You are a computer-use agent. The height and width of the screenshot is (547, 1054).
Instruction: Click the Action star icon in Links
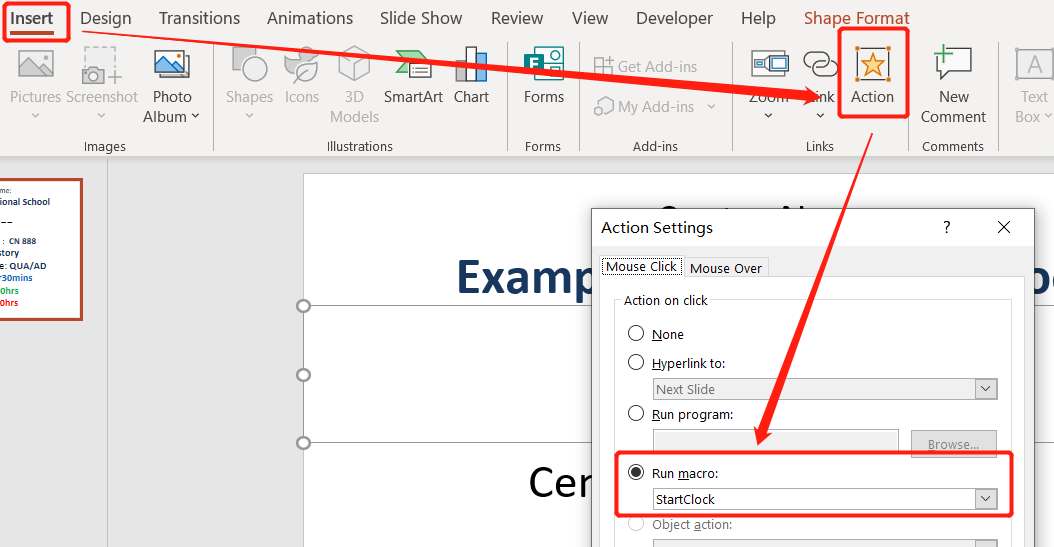coord(872,65)
